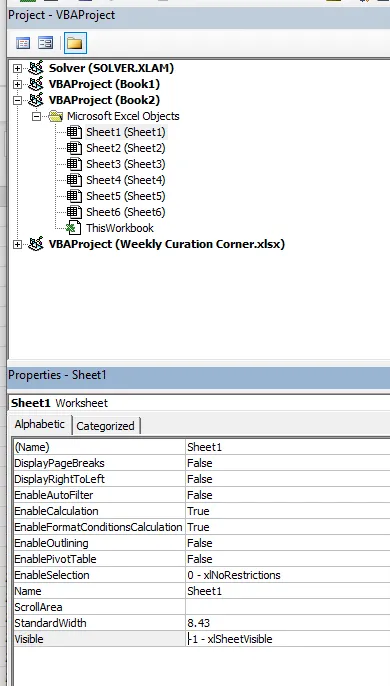Switch to the Alphabetic properties tab
Screen dimensions: 390x686
40,424
